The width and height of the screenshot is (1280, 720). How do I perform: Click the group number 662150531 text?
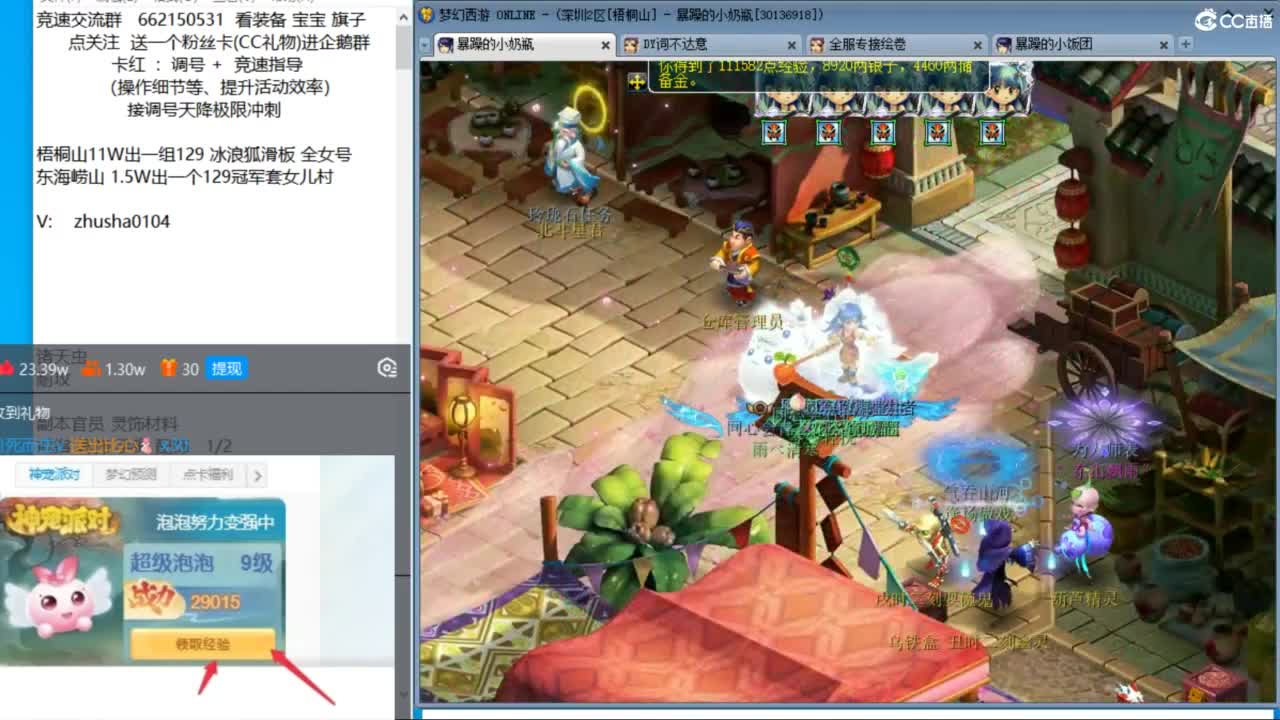tap(181, 19)
